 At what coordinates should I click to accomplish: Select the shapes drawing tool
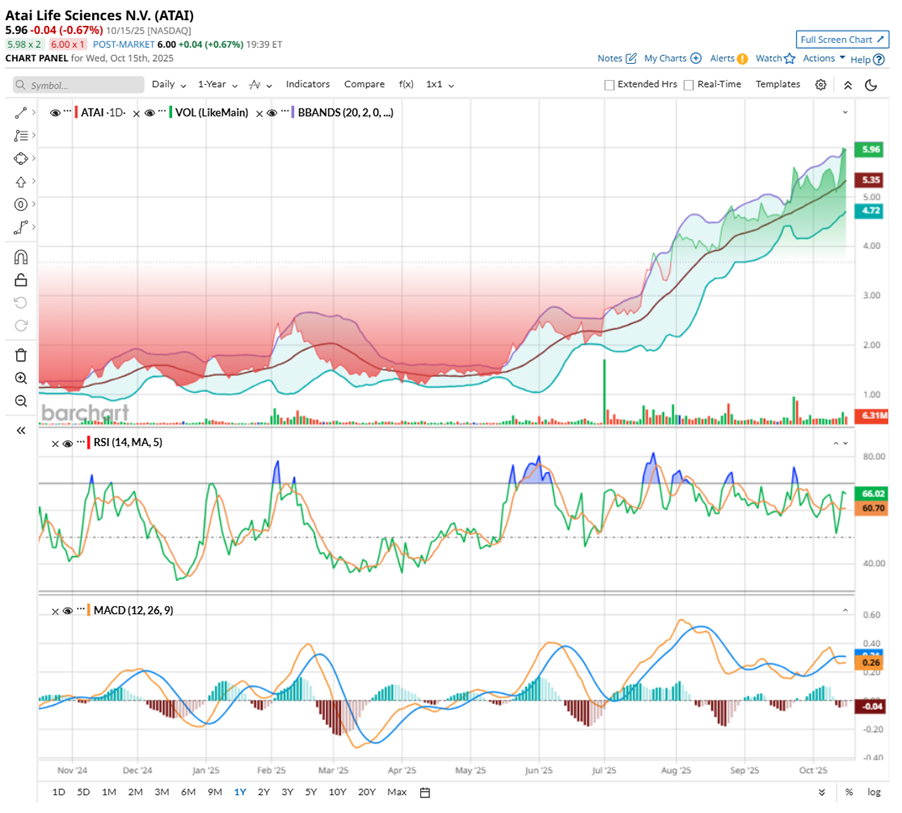[x=21, y=158]
